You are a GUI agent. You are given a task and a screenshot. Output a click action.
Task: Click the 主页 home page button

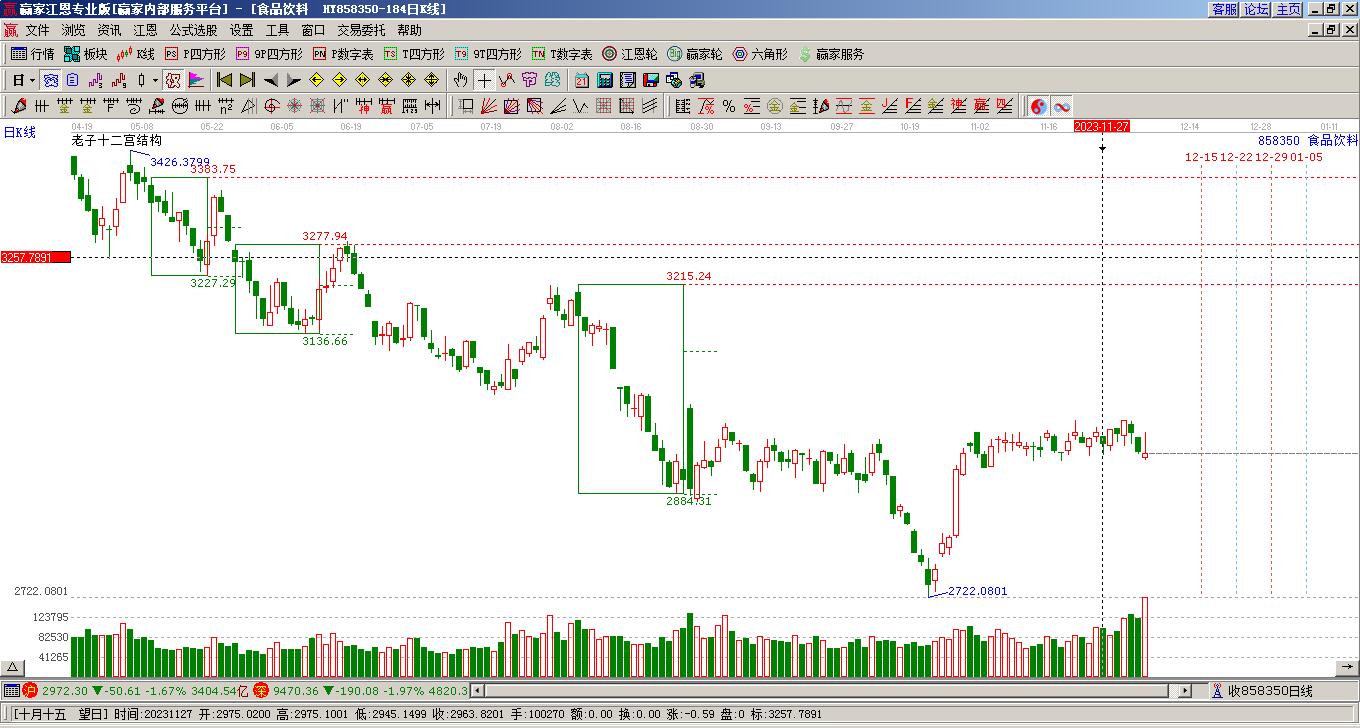coord(1288,9)
